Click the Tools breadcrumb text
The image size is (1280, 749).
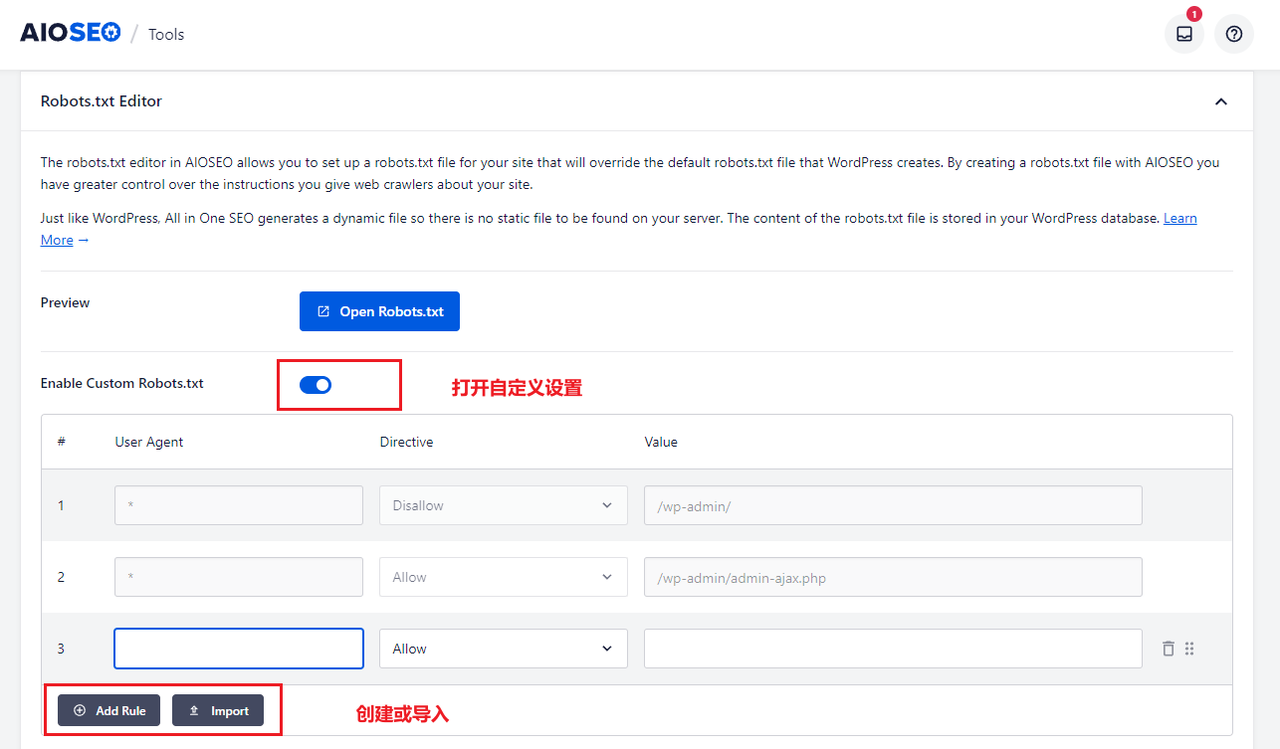coord(166,34)
